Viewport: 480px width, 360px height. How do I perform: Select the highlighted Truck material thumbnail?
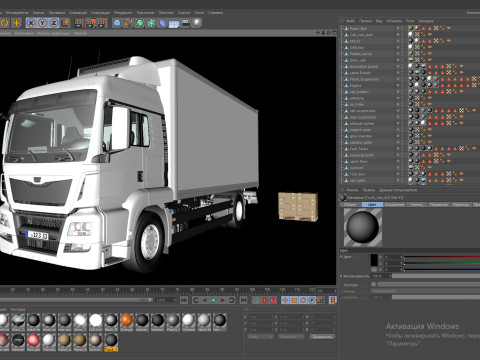click(111, 342)
